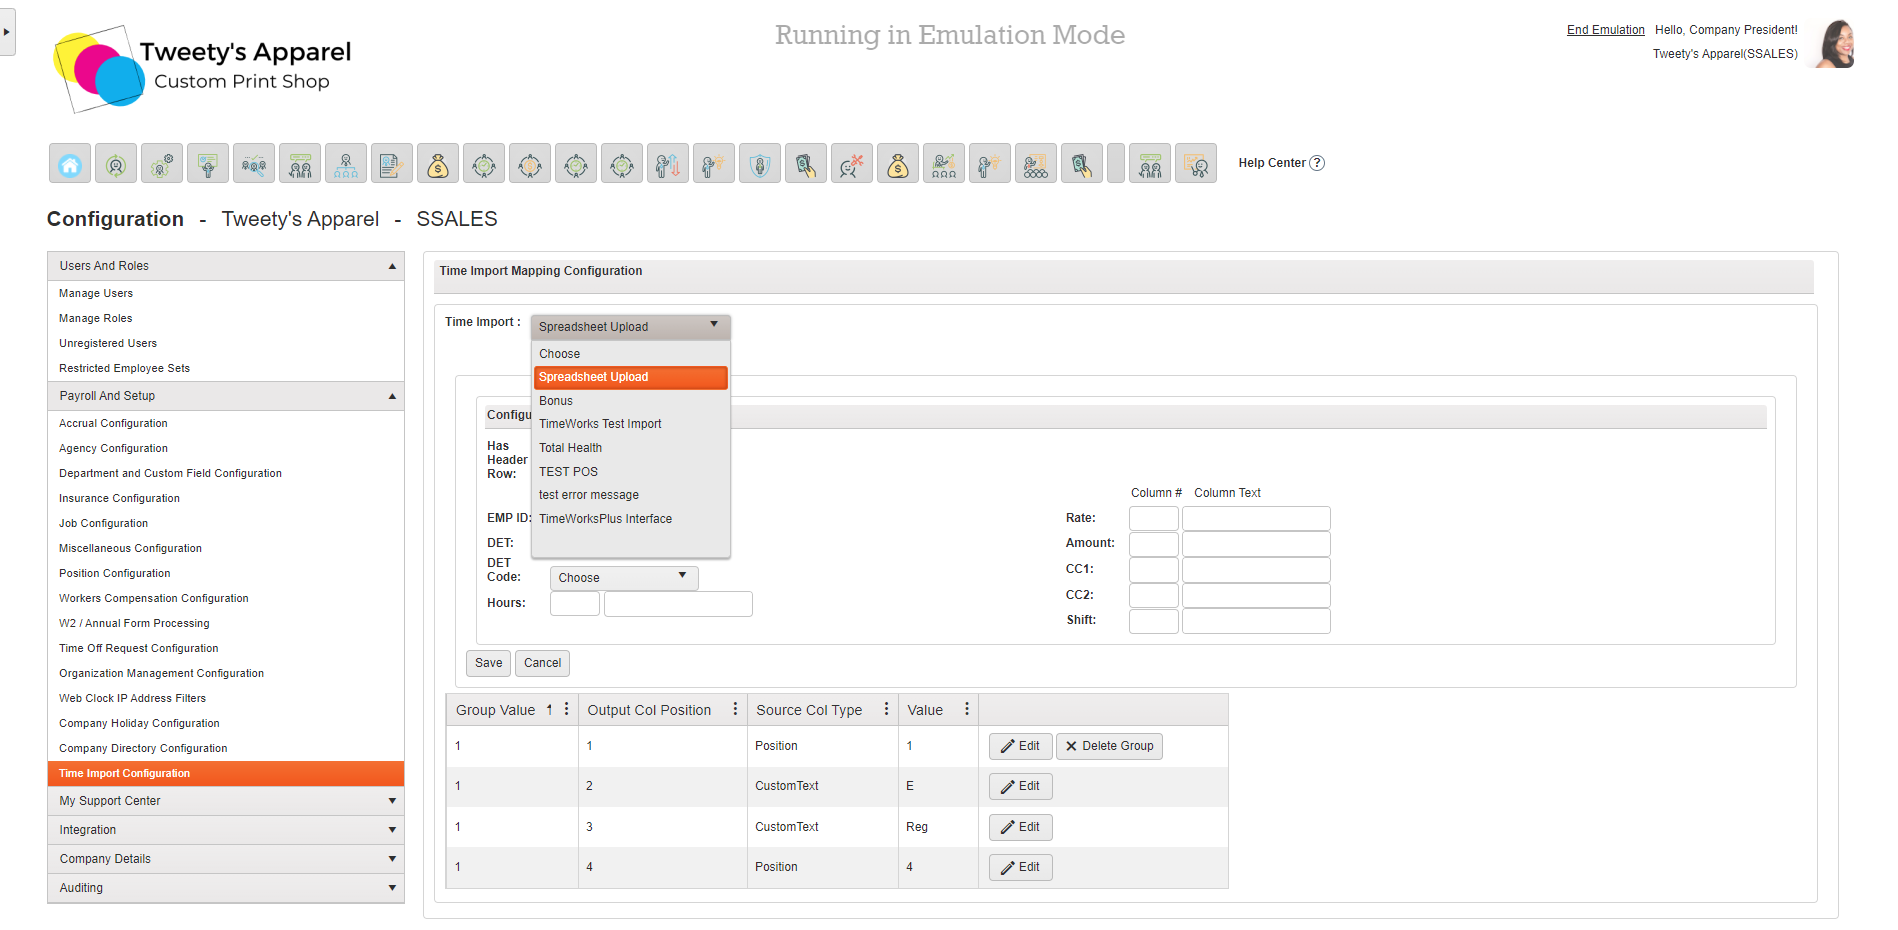Select Total Health import option
Image resolution: width=1898 pixels, height=930 pixels.
(x=570, y=448)
